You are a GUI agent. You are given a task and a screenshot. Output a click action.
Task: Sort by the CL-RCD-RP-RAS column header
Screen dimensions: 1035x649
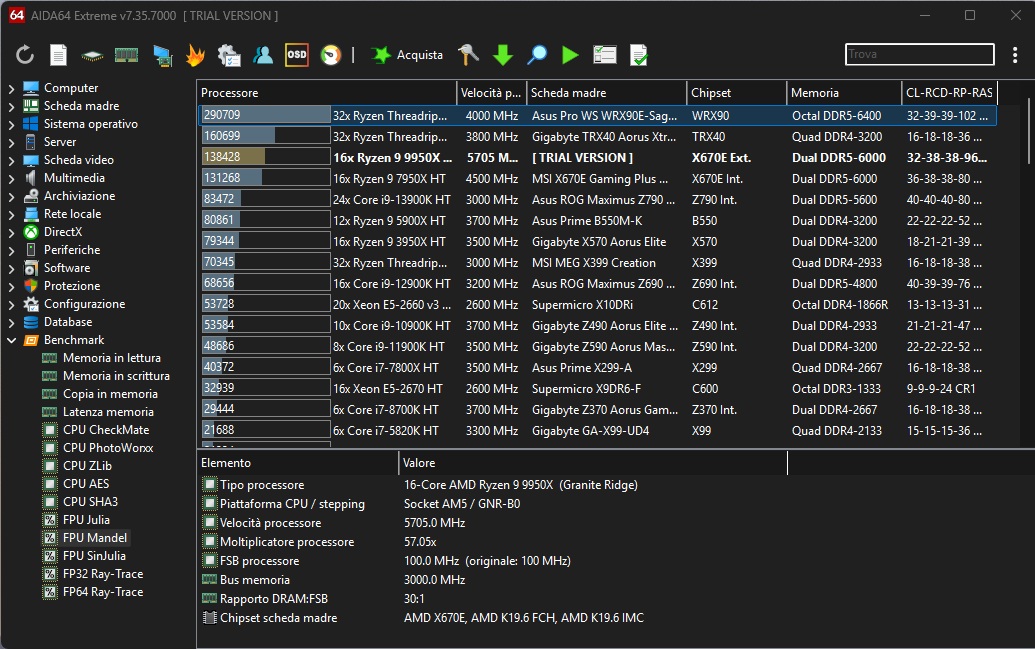[949, 93]
